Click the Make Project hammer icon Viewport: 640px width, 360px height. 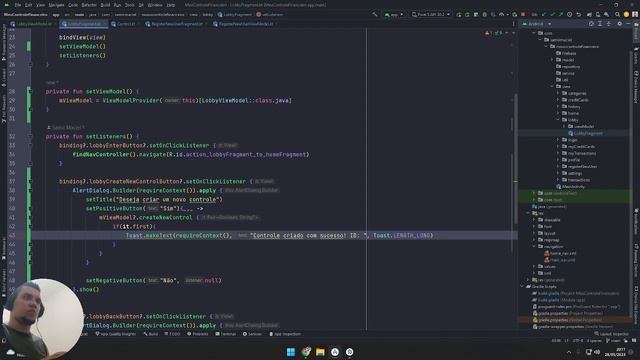(x=375, y=14)
